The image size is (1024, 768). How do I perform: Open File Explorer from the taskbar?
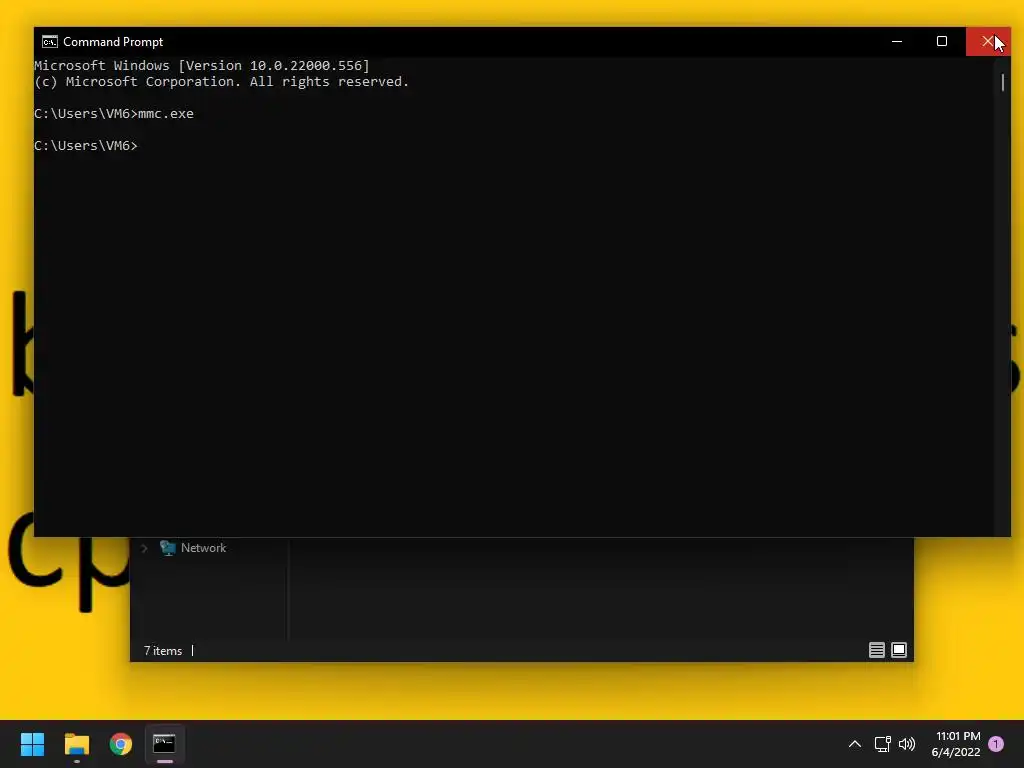(76, 744)
